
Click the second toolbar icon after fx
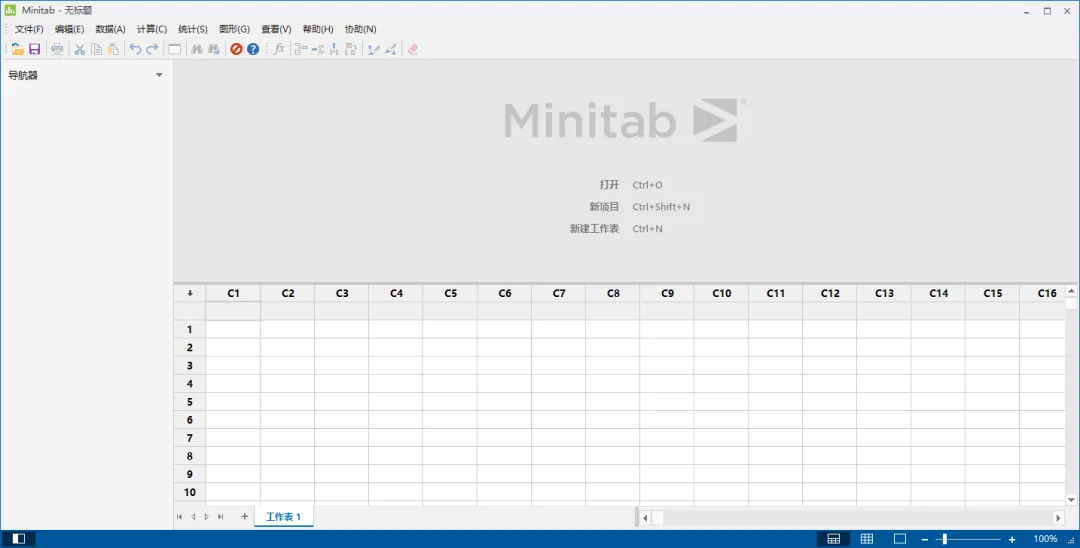click(318, 49)
